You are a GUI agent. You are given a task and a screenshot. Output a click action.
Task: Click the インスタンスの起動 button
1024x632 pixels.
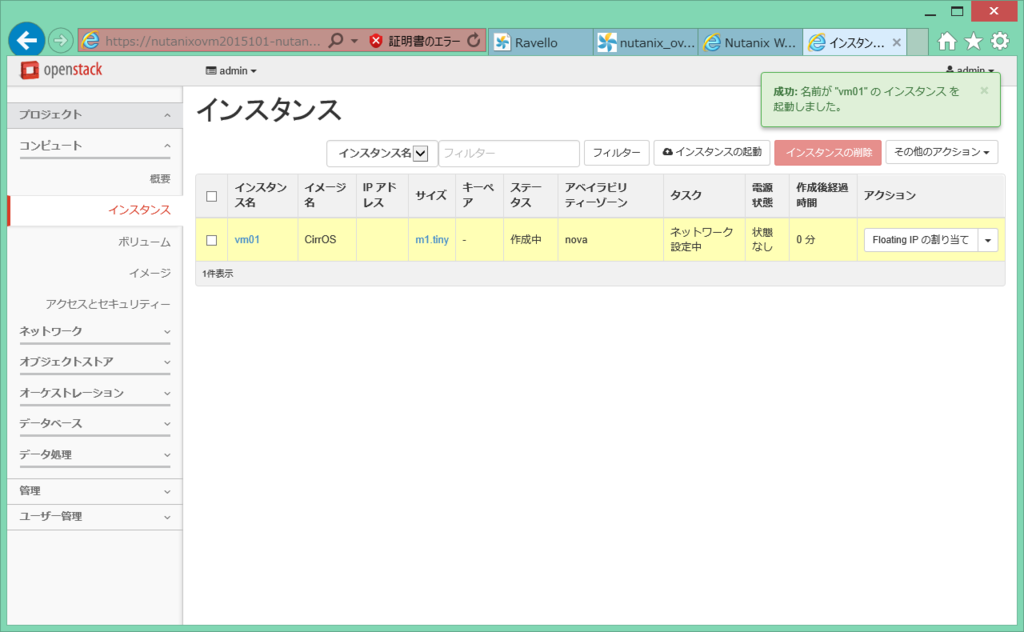[x=712, y=153]
